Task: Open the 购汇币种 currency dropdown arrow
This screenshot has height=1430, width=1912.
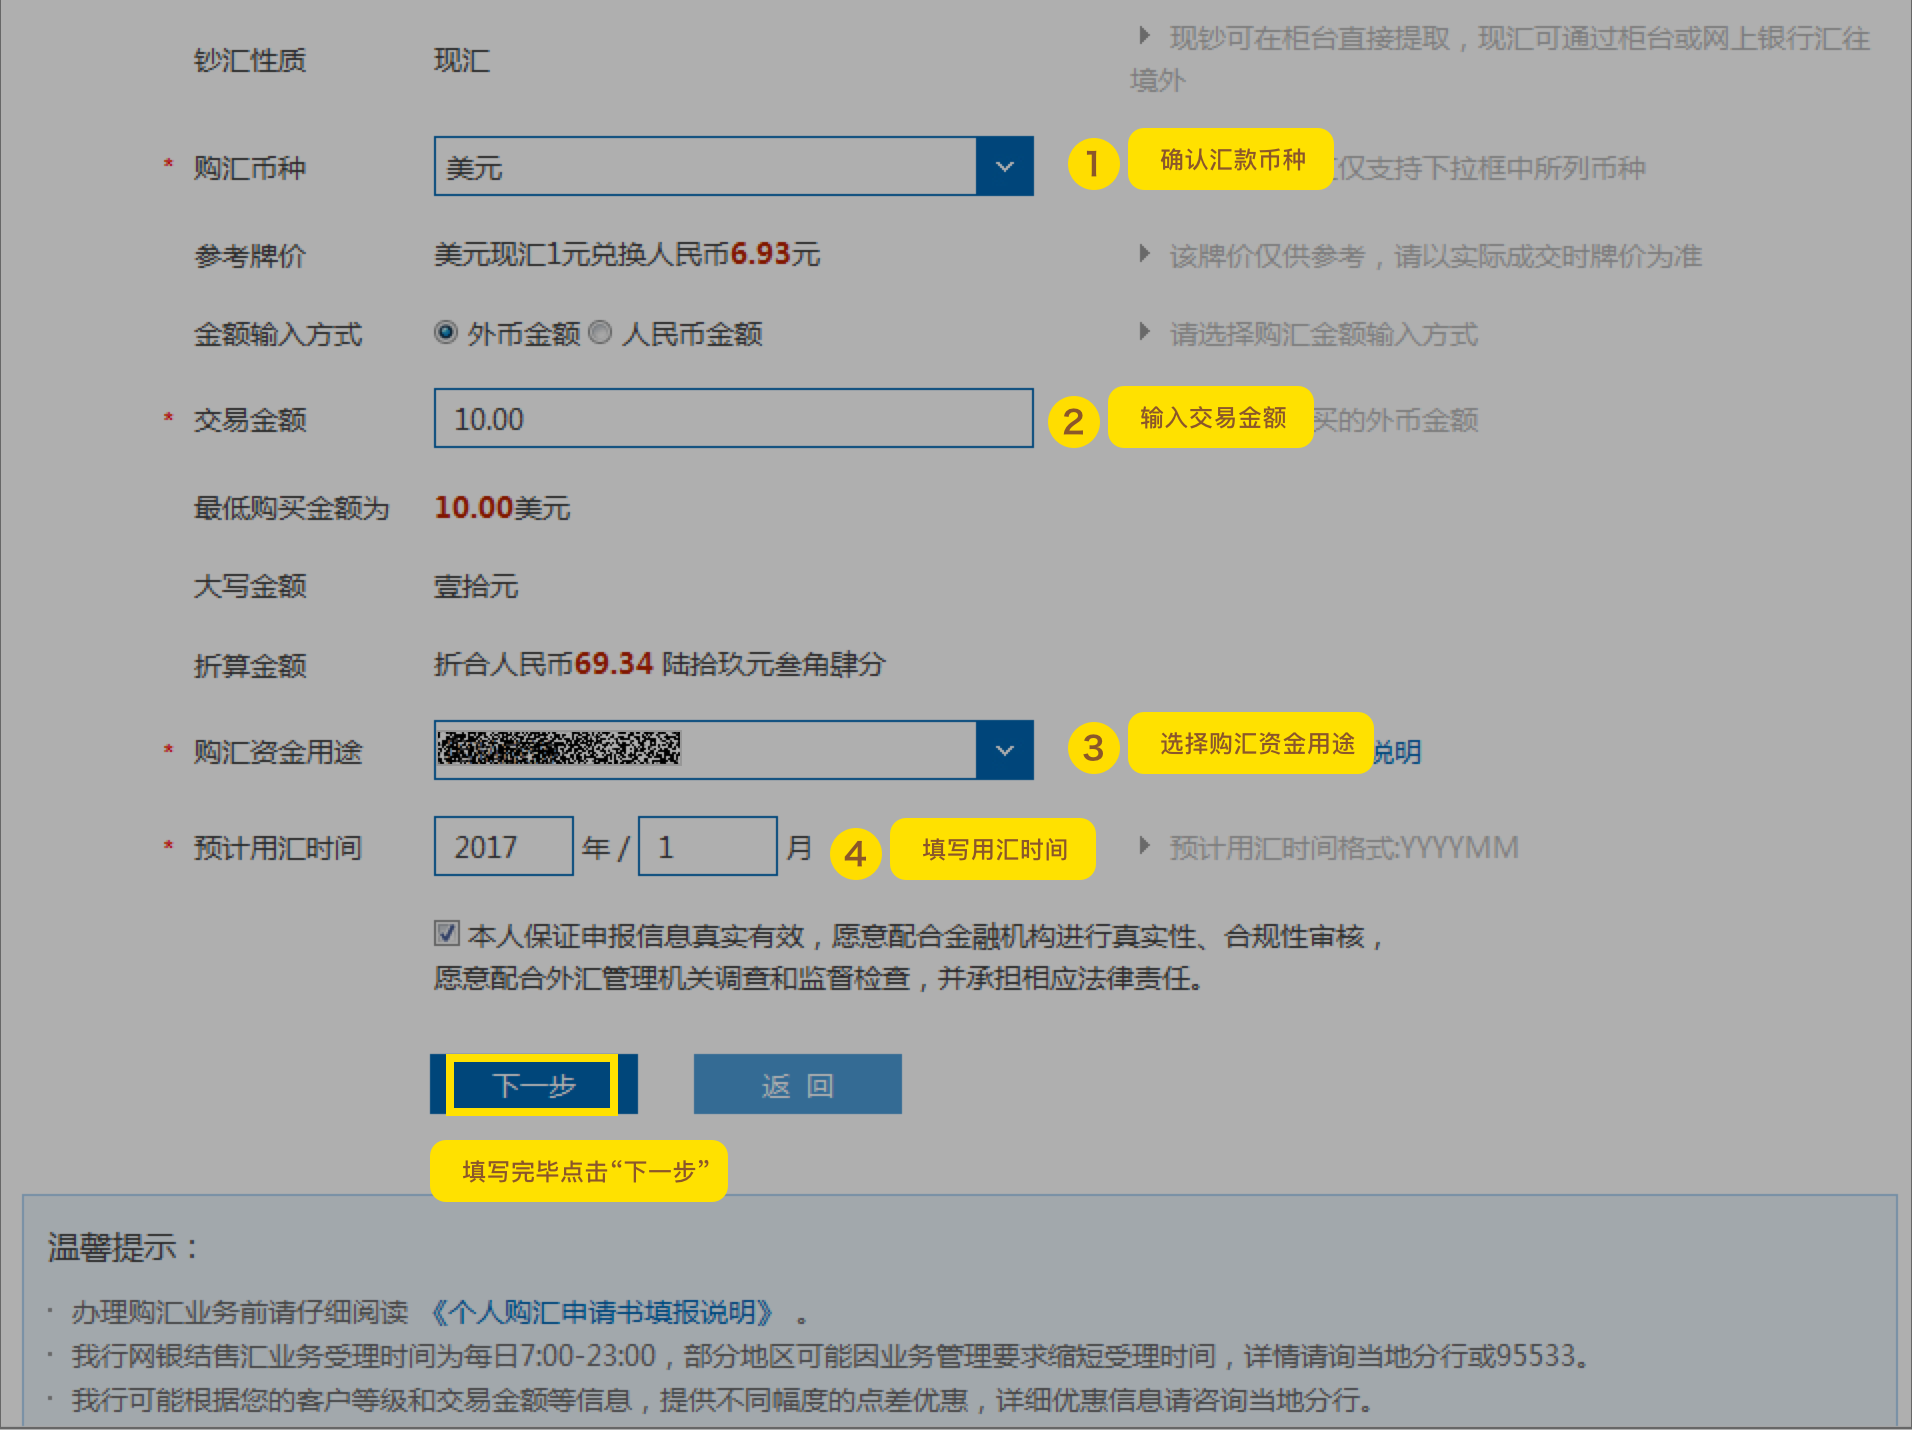Action: click(1004, 166)
